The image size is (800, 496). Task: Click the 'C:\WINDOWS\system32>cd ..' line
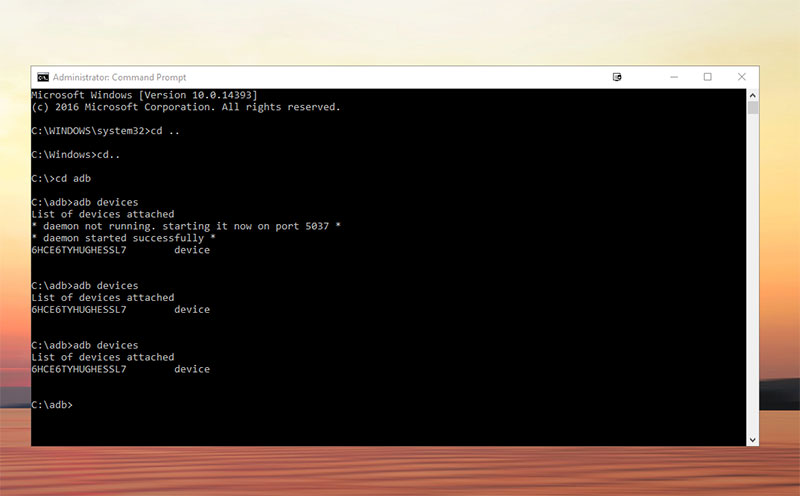point(106,131)
